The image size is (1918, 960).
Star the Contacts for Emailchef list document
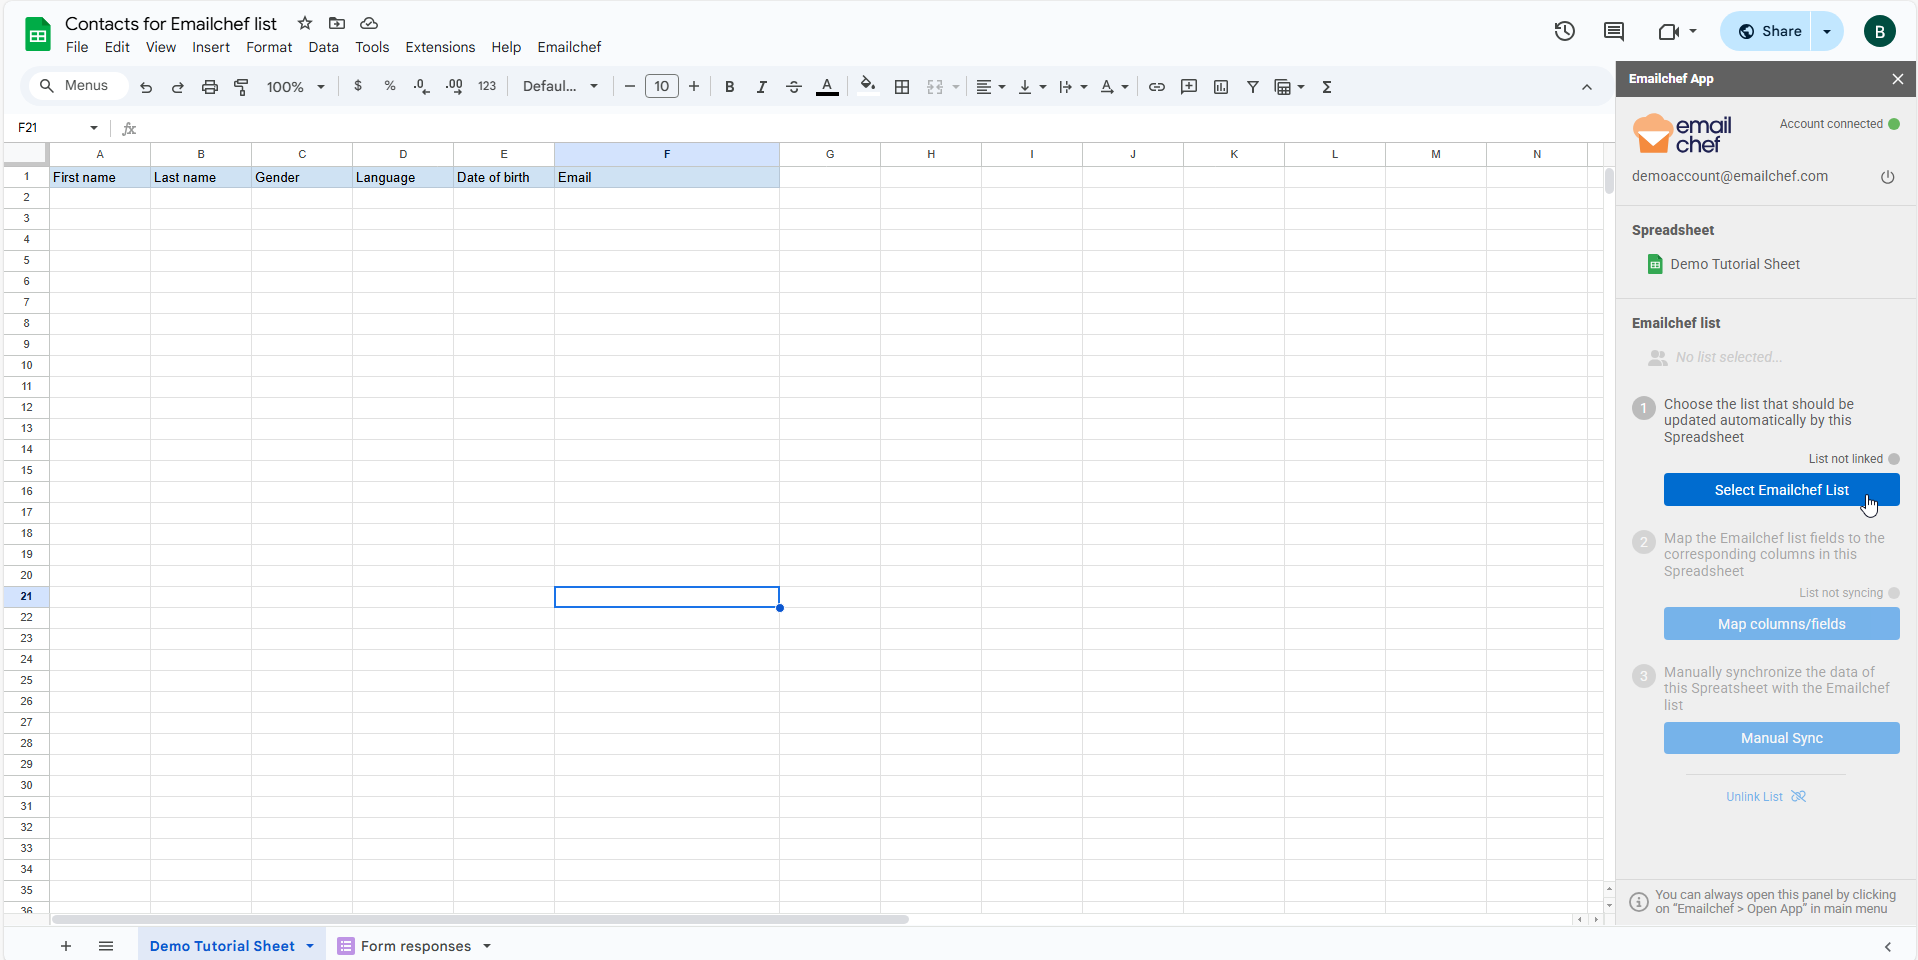[x=305, y=23]
